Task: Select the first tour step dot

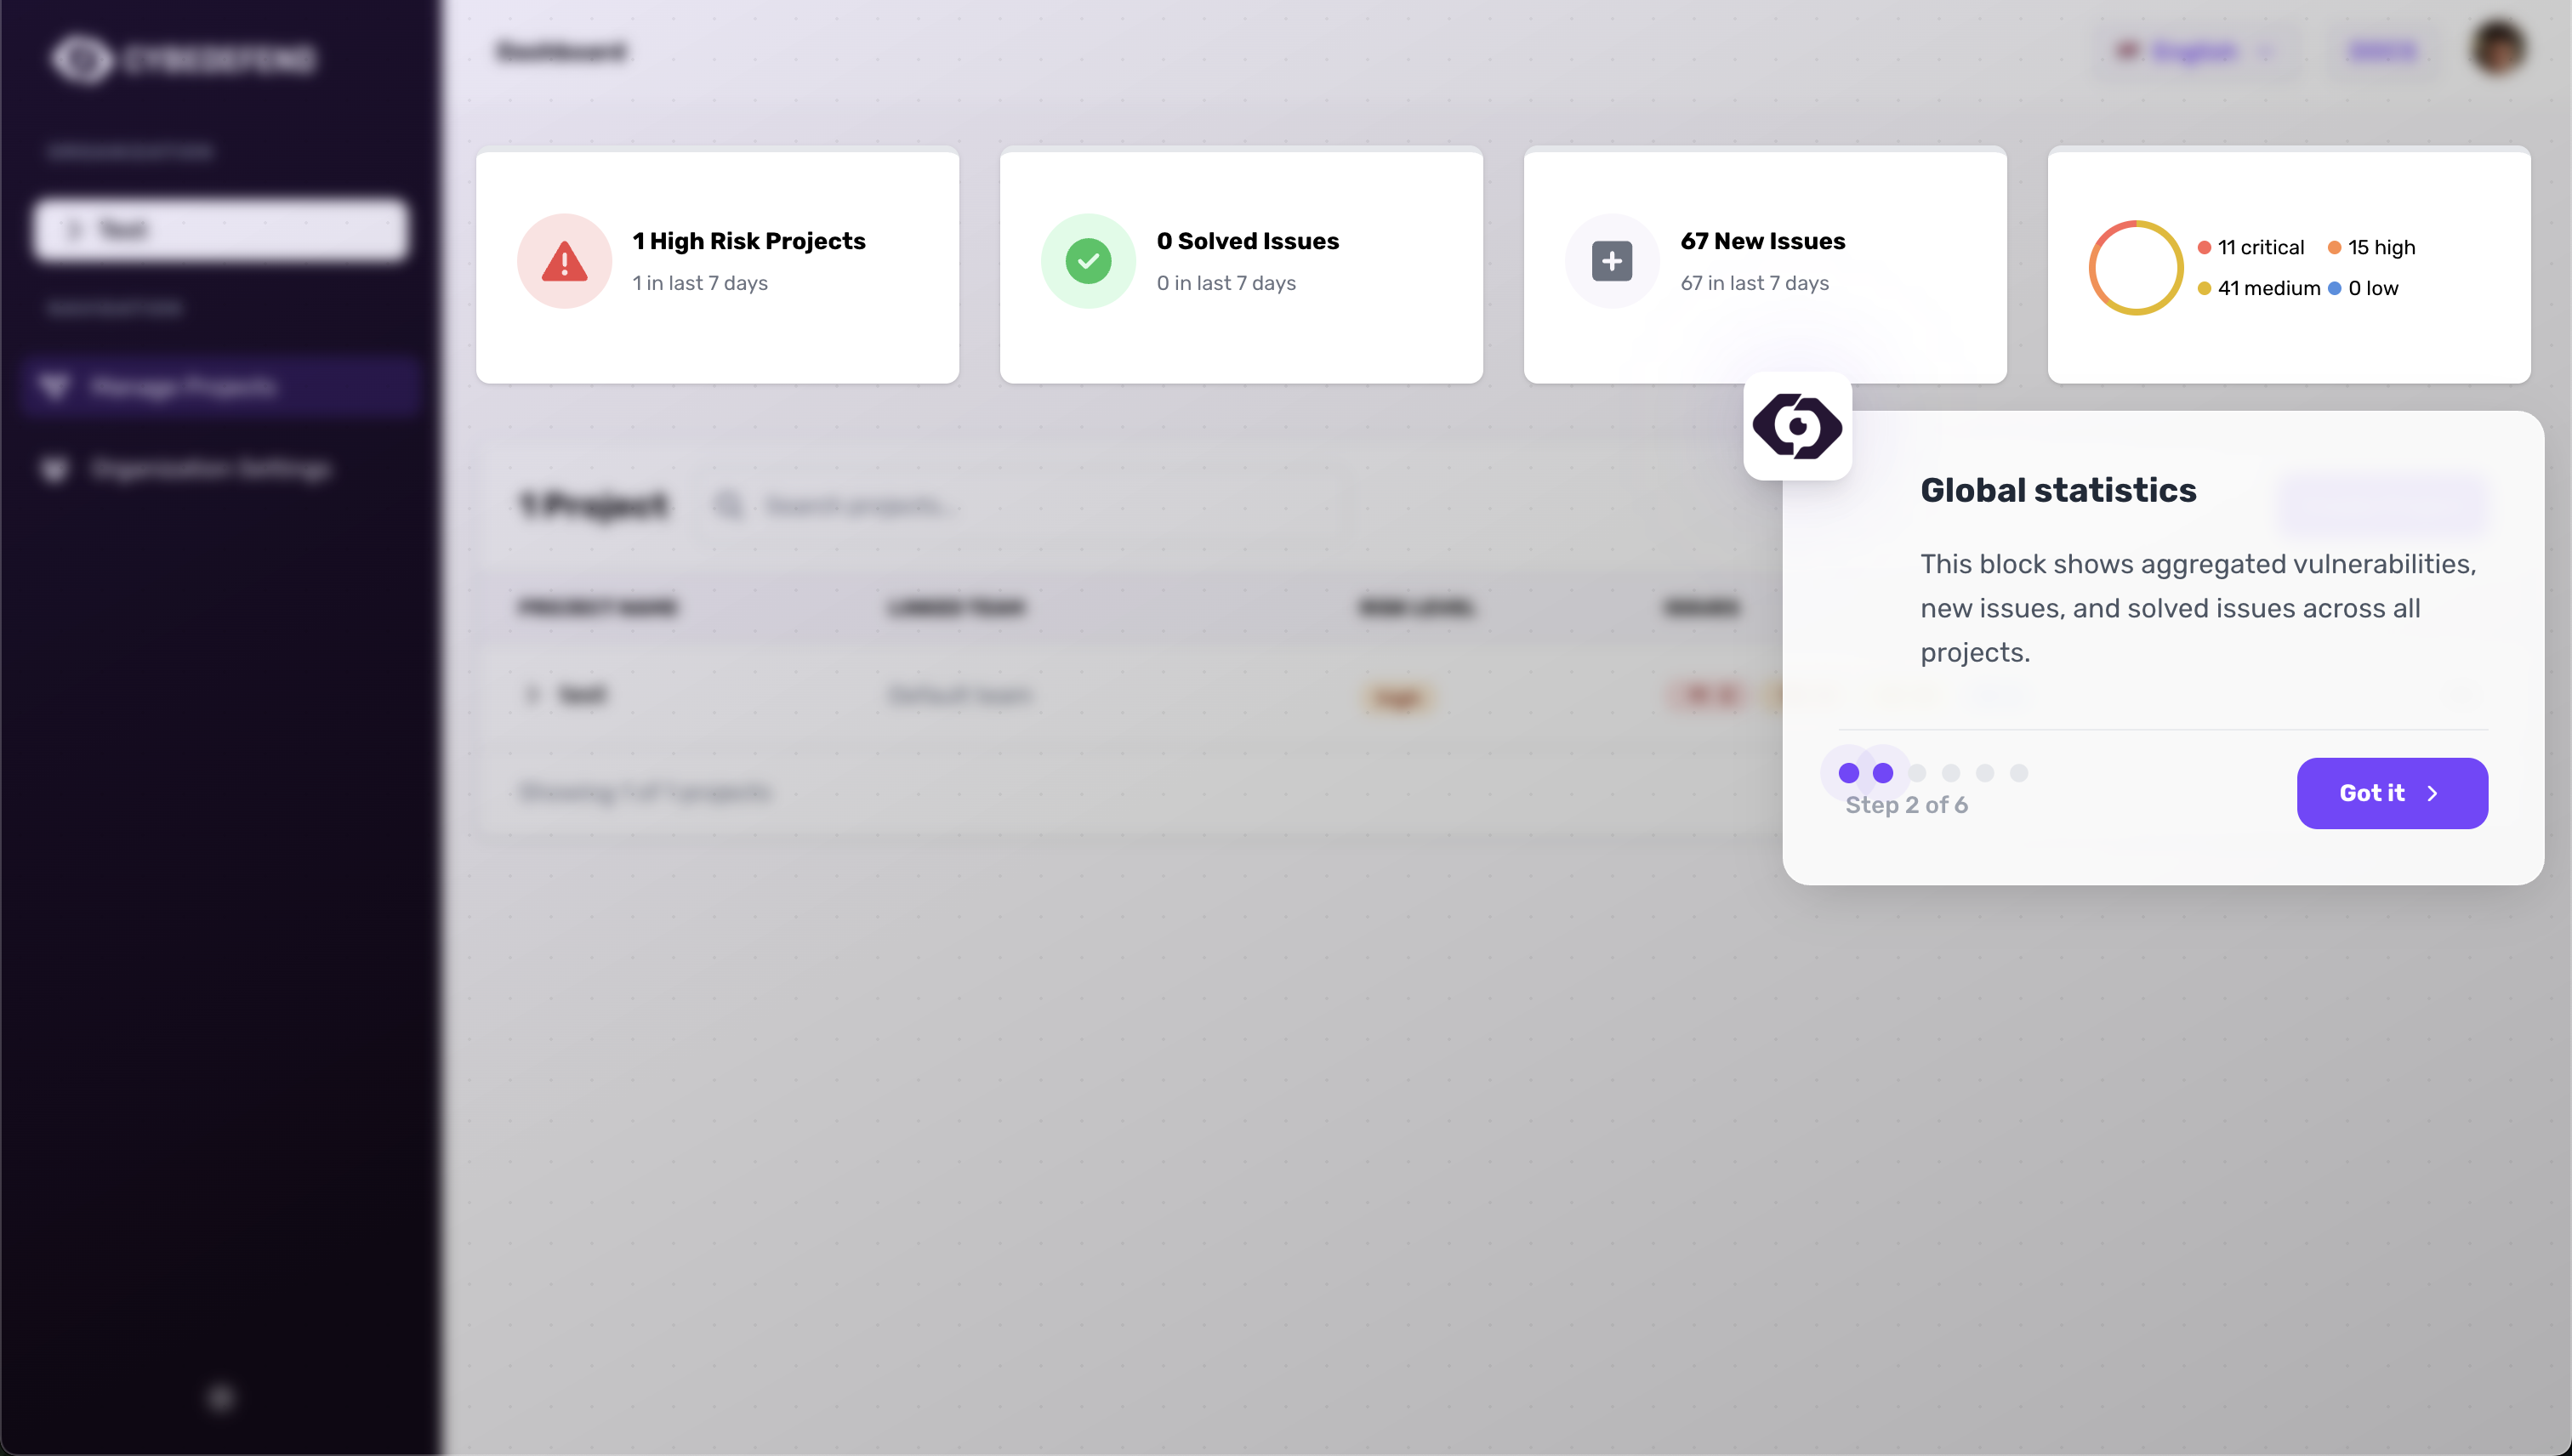Action: click(1848, 773)
